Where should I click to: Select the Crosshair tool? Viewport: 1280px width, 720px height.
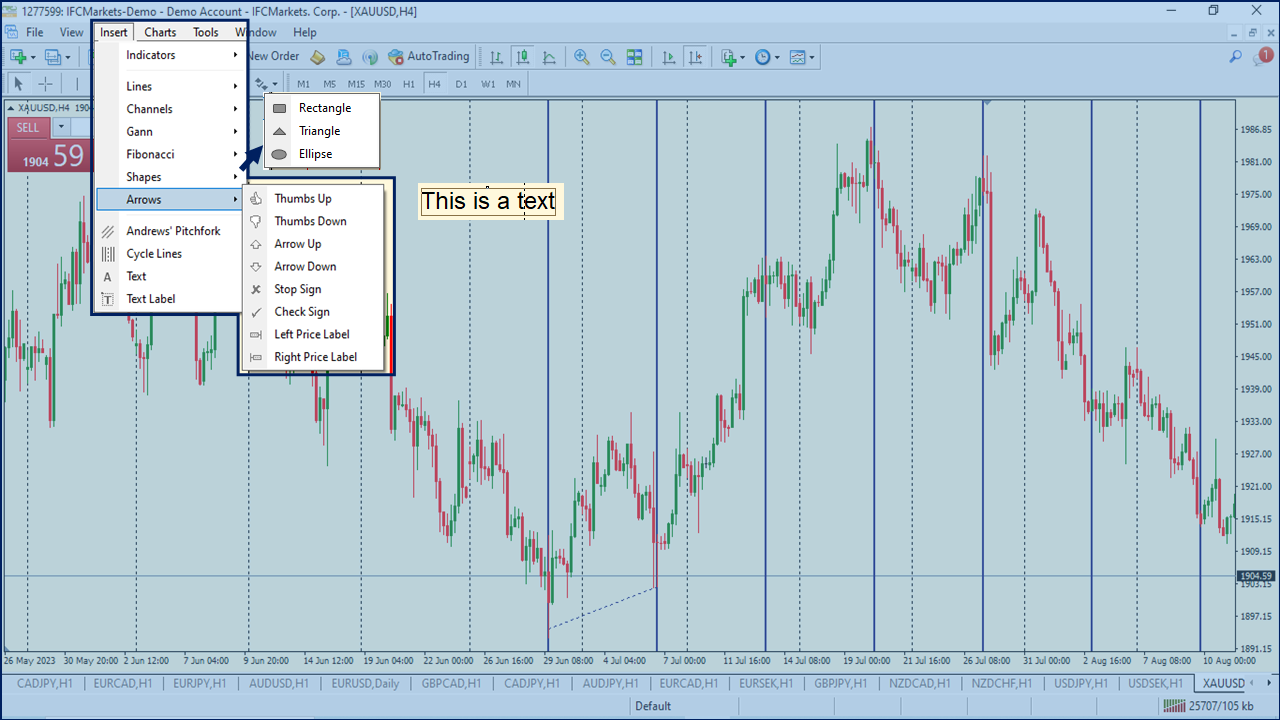(x=45, y=83)
